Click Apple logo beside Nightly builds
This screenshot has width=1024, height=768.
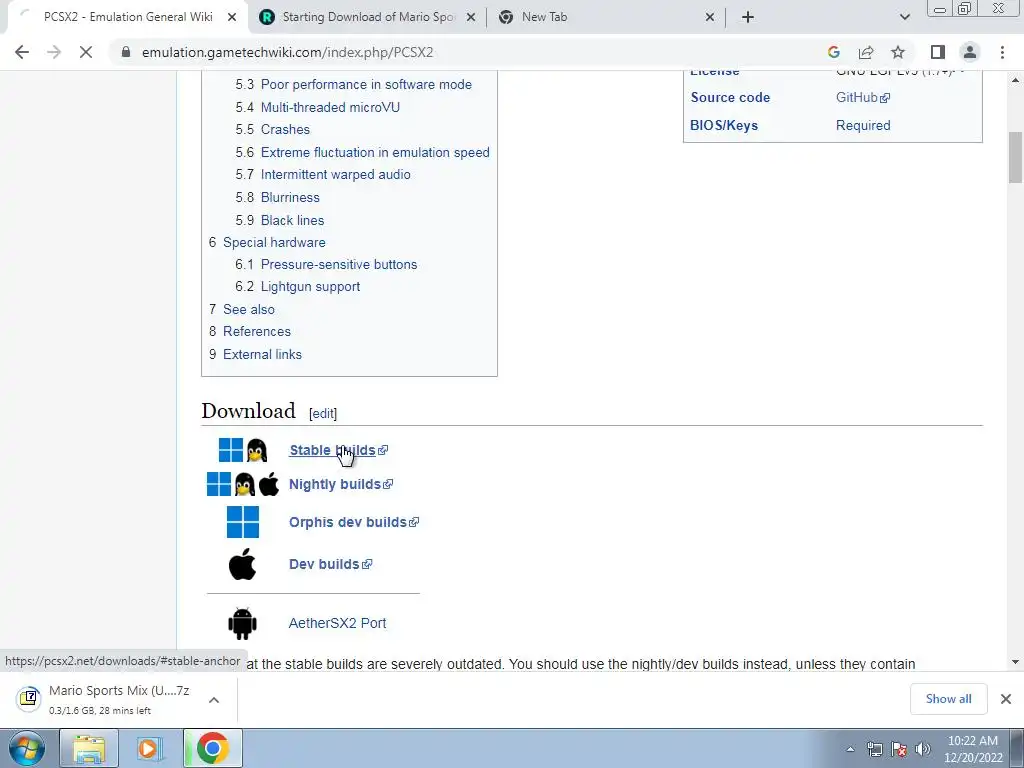click(268, 484)
